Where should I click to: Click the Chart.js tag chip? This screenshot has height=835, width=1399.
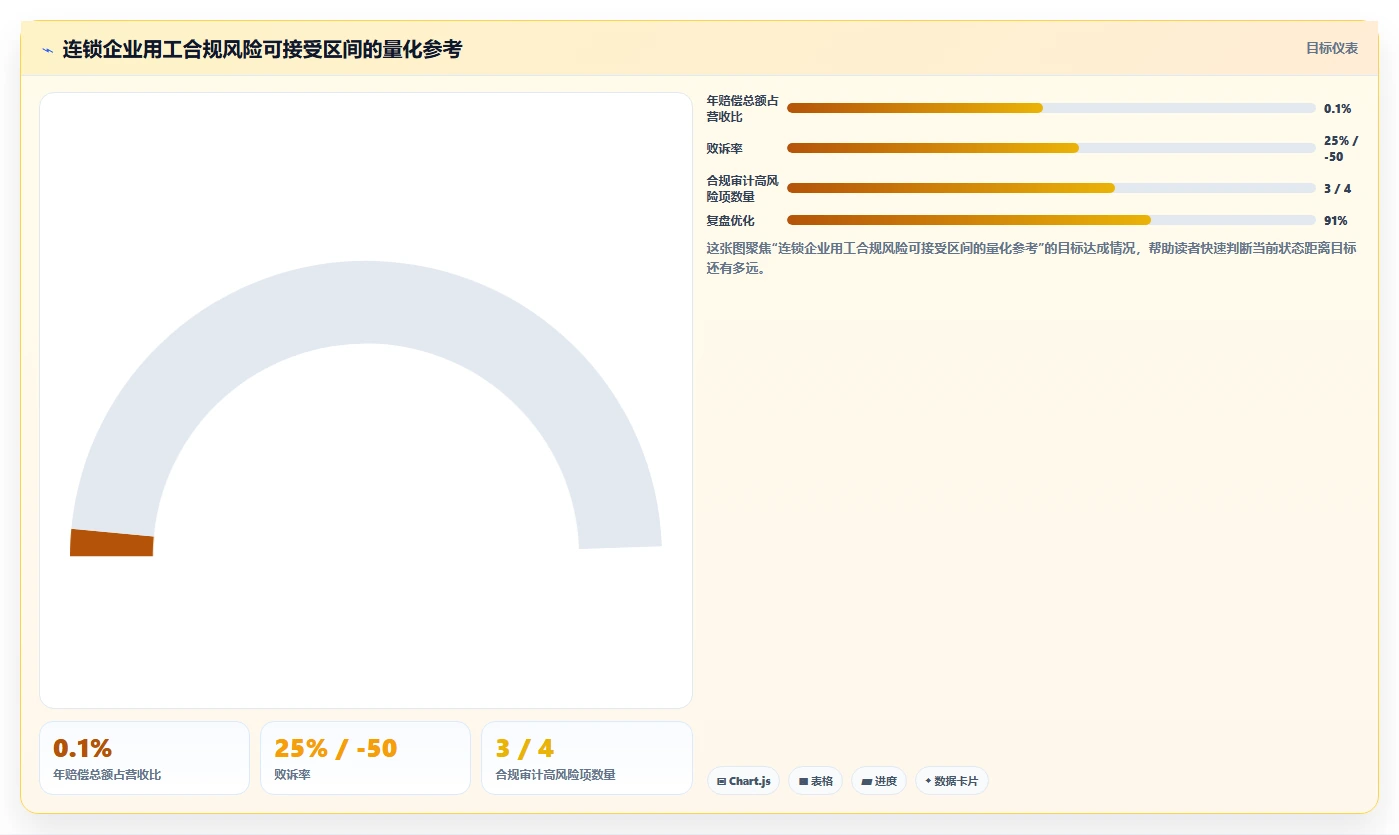coord(743,781)
